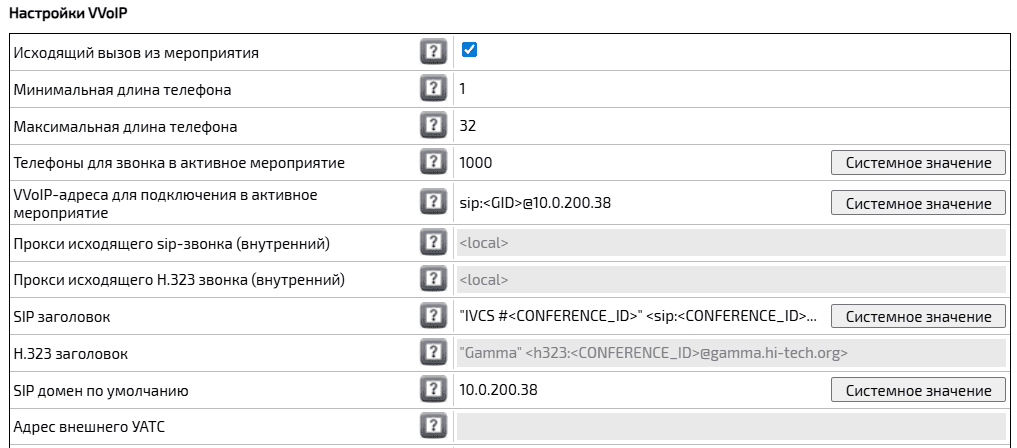Click the SIP домен по умолчанию field
Viewport: 1017px width, 448px height.
pos(641,390)
